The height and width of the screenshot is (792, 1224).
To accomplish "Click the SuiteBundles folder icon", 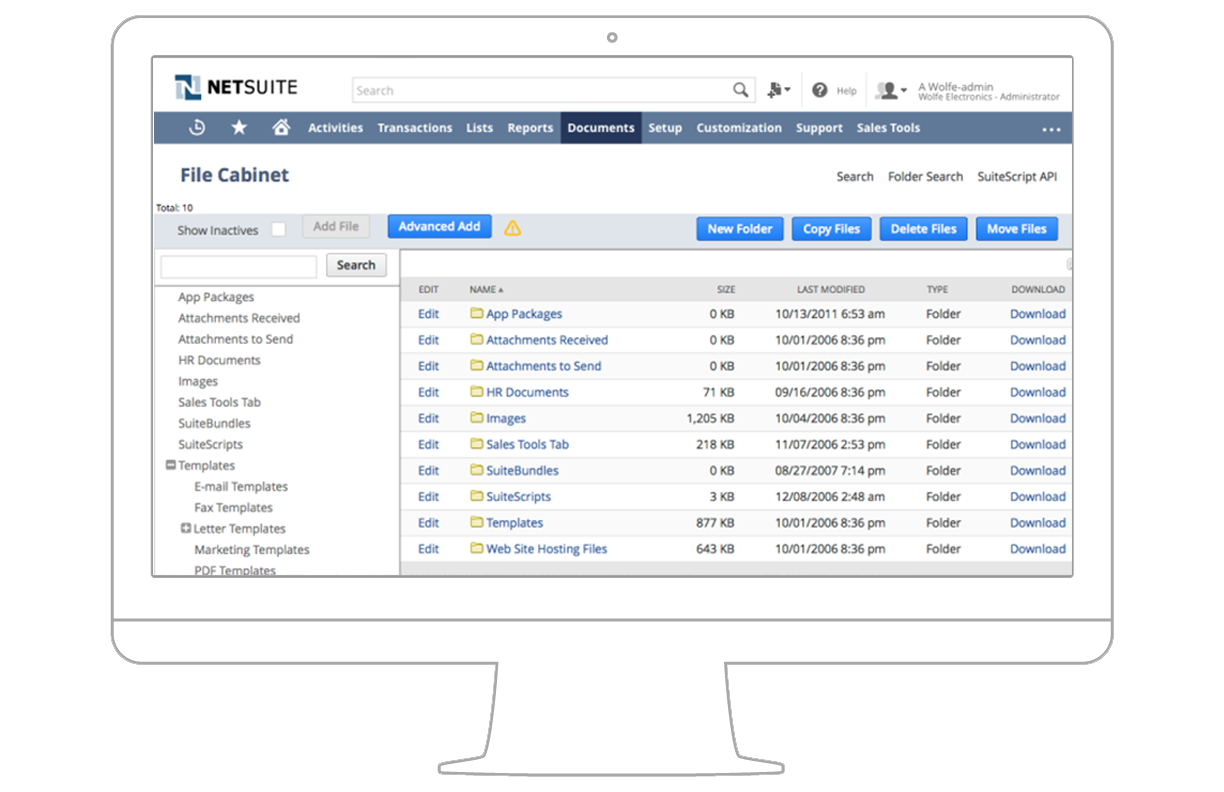I will pos(477,469).
